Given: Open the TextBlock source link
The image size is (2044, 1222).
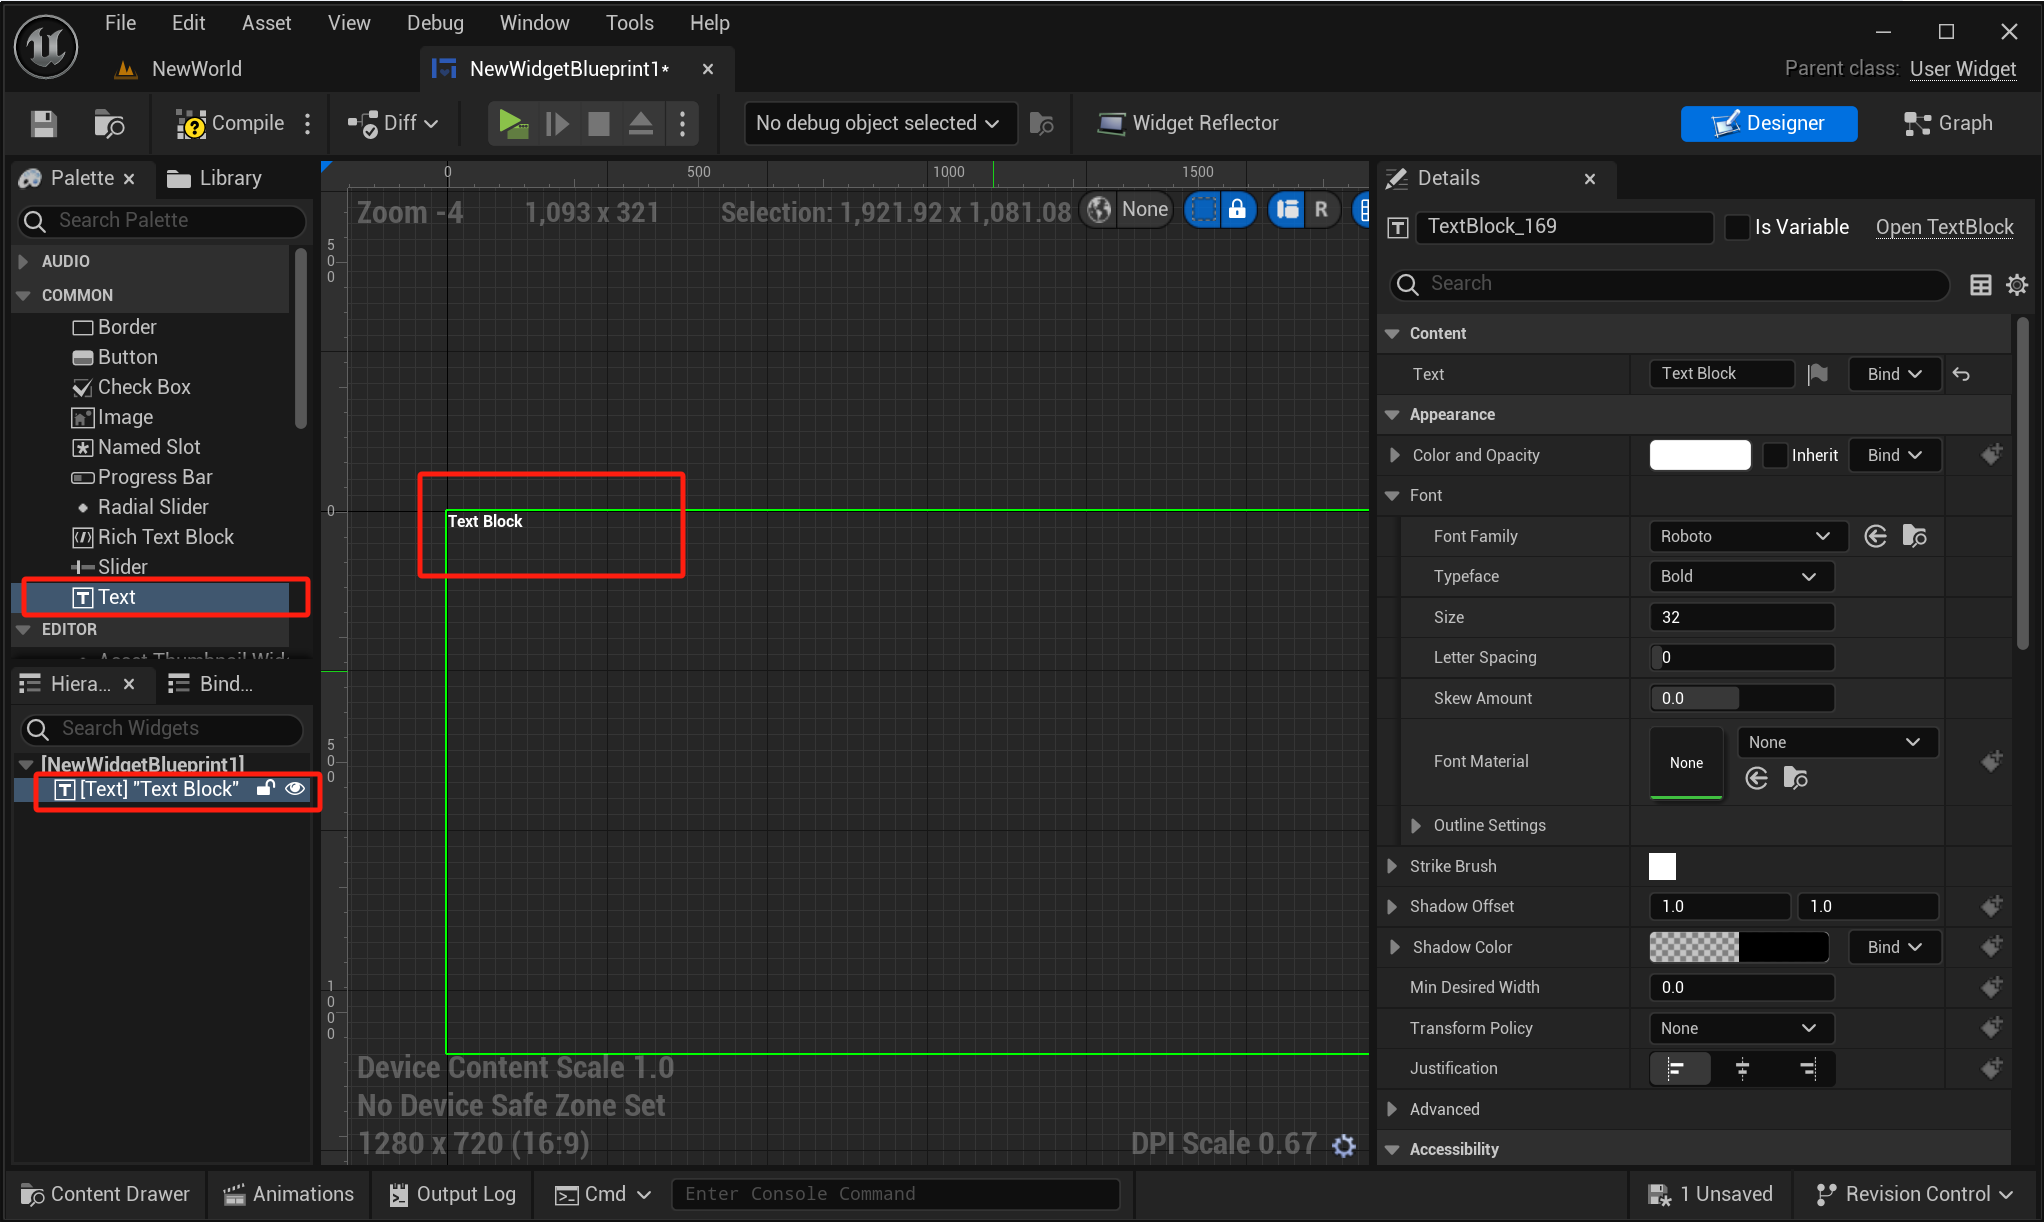Looking at the screenshot, I should pyautogui.click(x=1944, y=227).
